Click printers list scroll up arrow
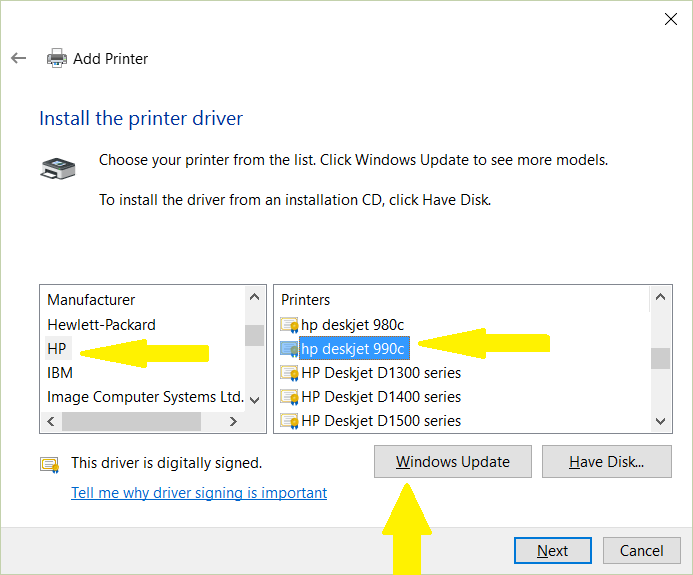Screen dimensions: 693x575 click(660, 297)
